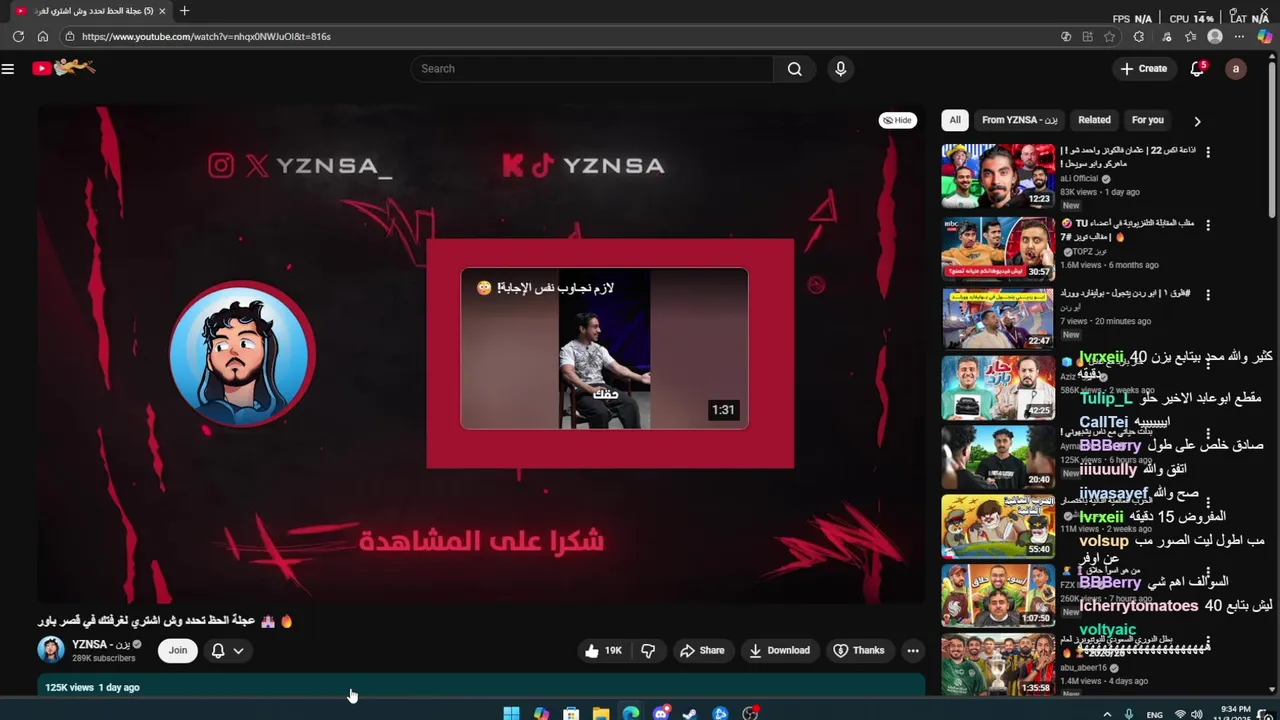Expand the notification bell subscription dropdown
Screen dimensions: 1280x720
pyautogui.click(x=238, y=650)
